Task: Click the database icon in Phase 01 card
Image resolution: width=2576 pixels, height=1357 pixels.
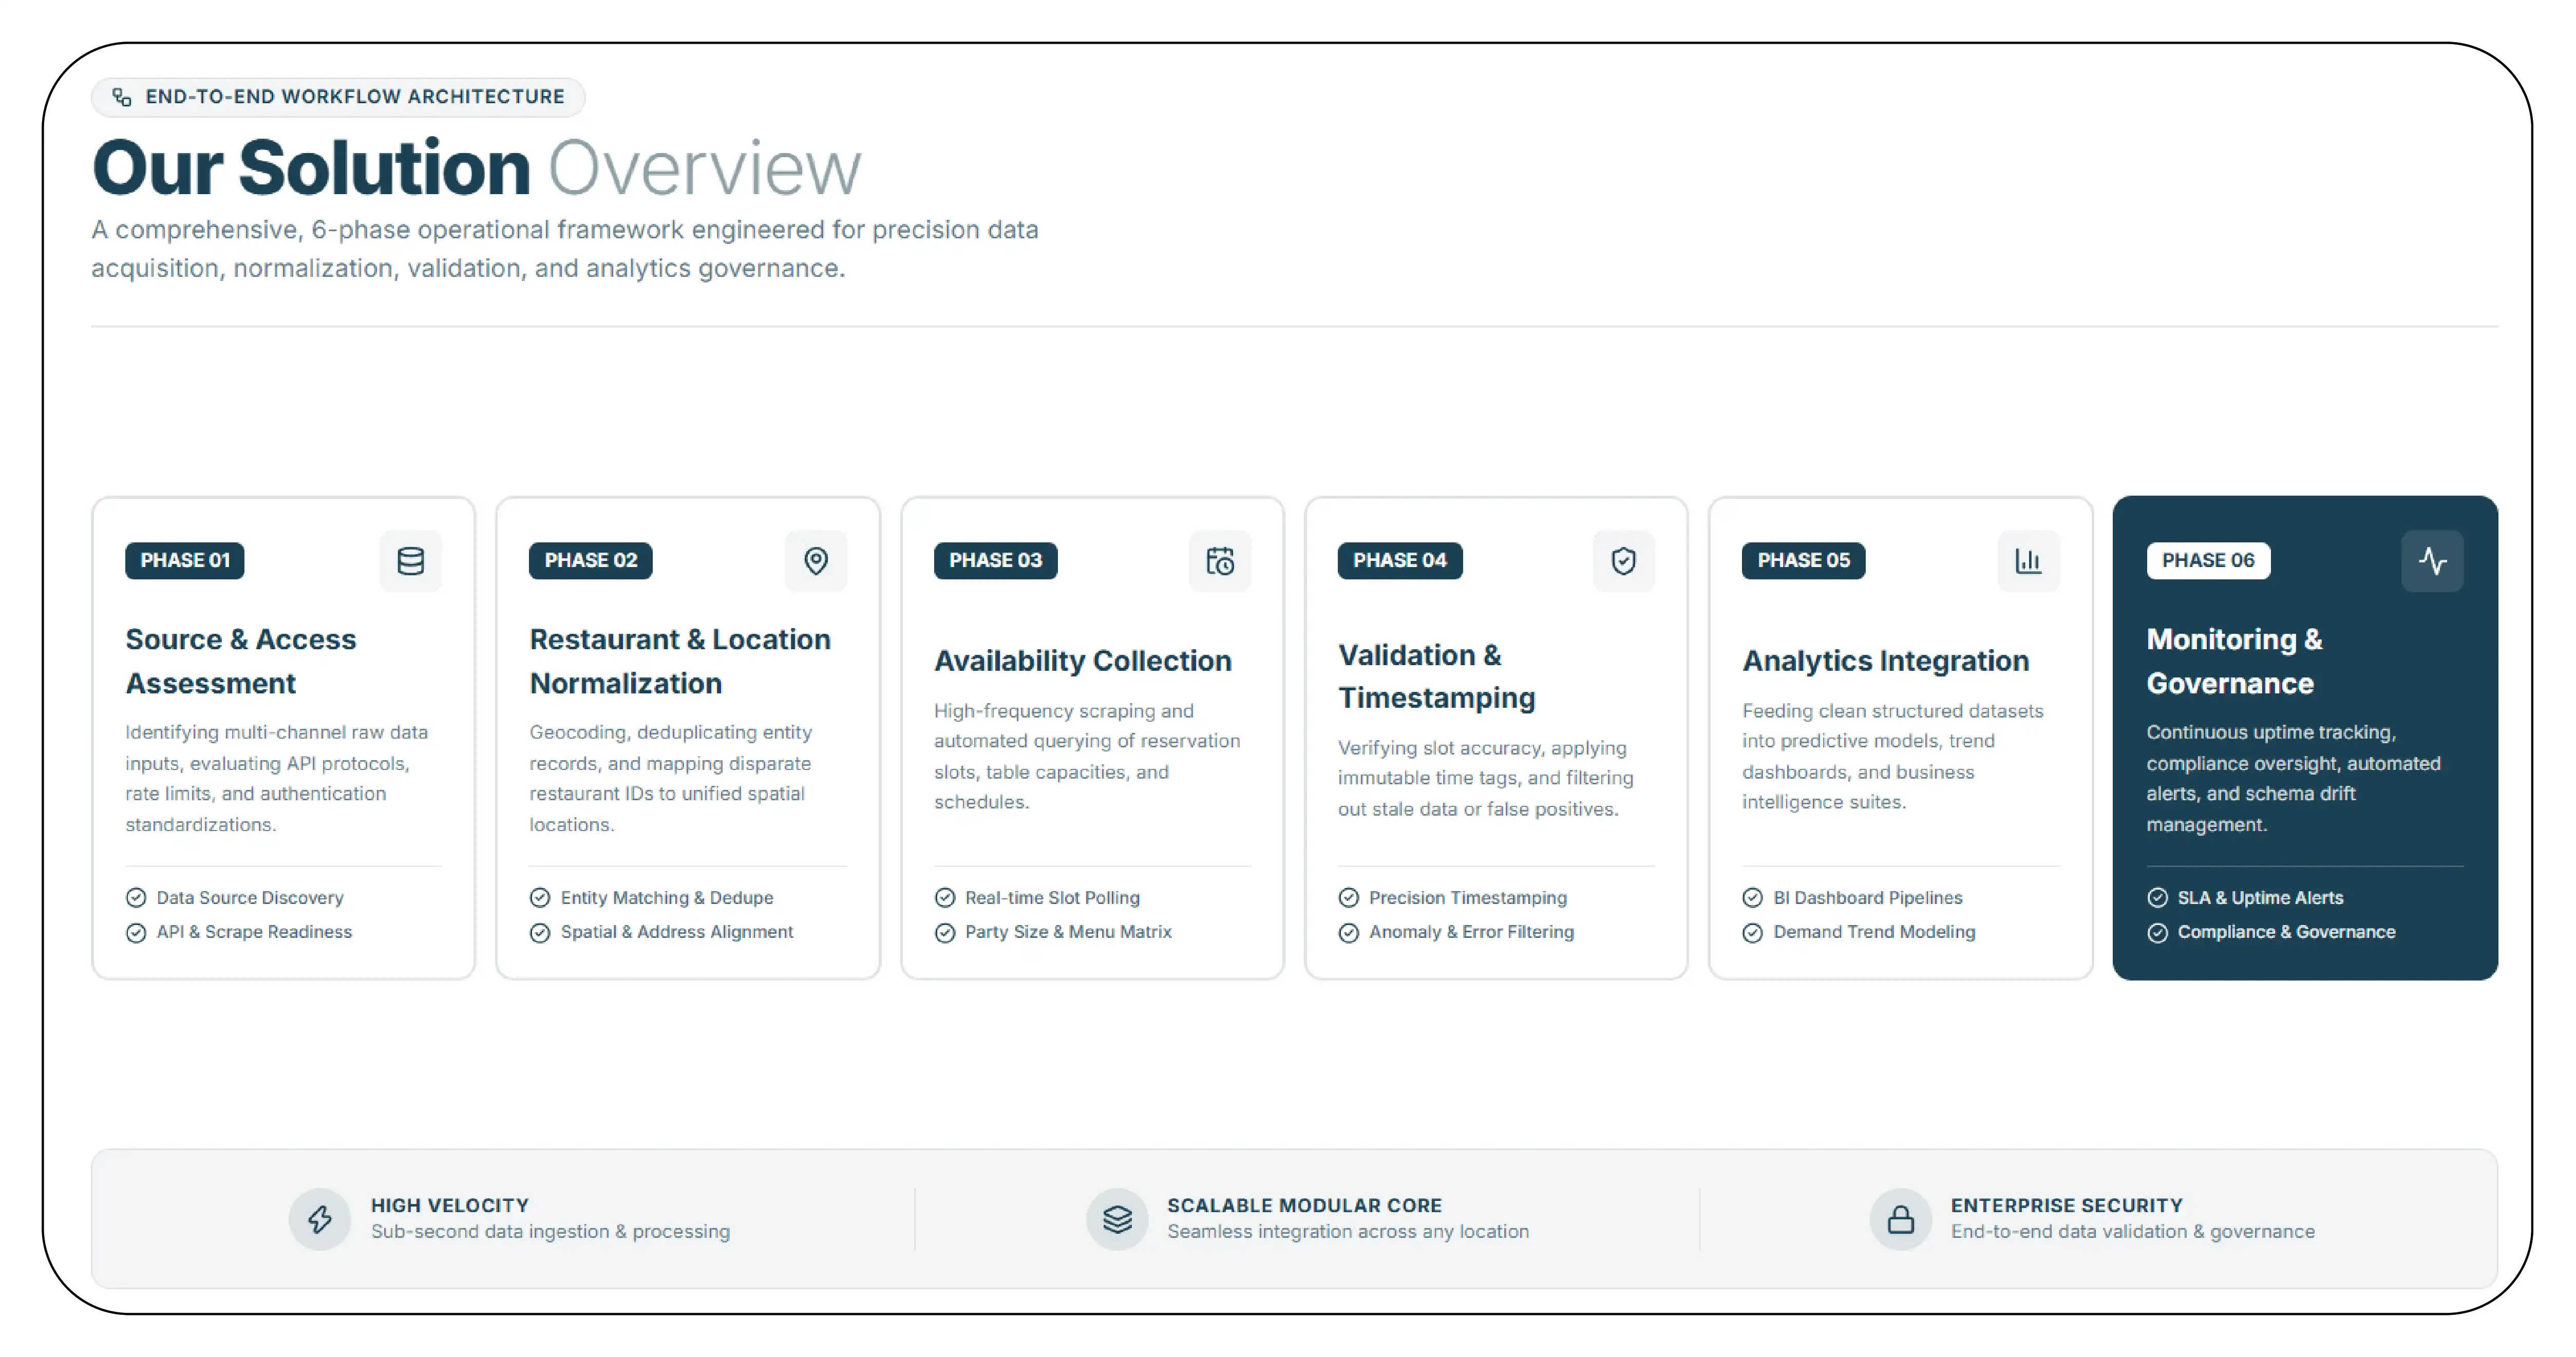Action: (x=410, y=561)
